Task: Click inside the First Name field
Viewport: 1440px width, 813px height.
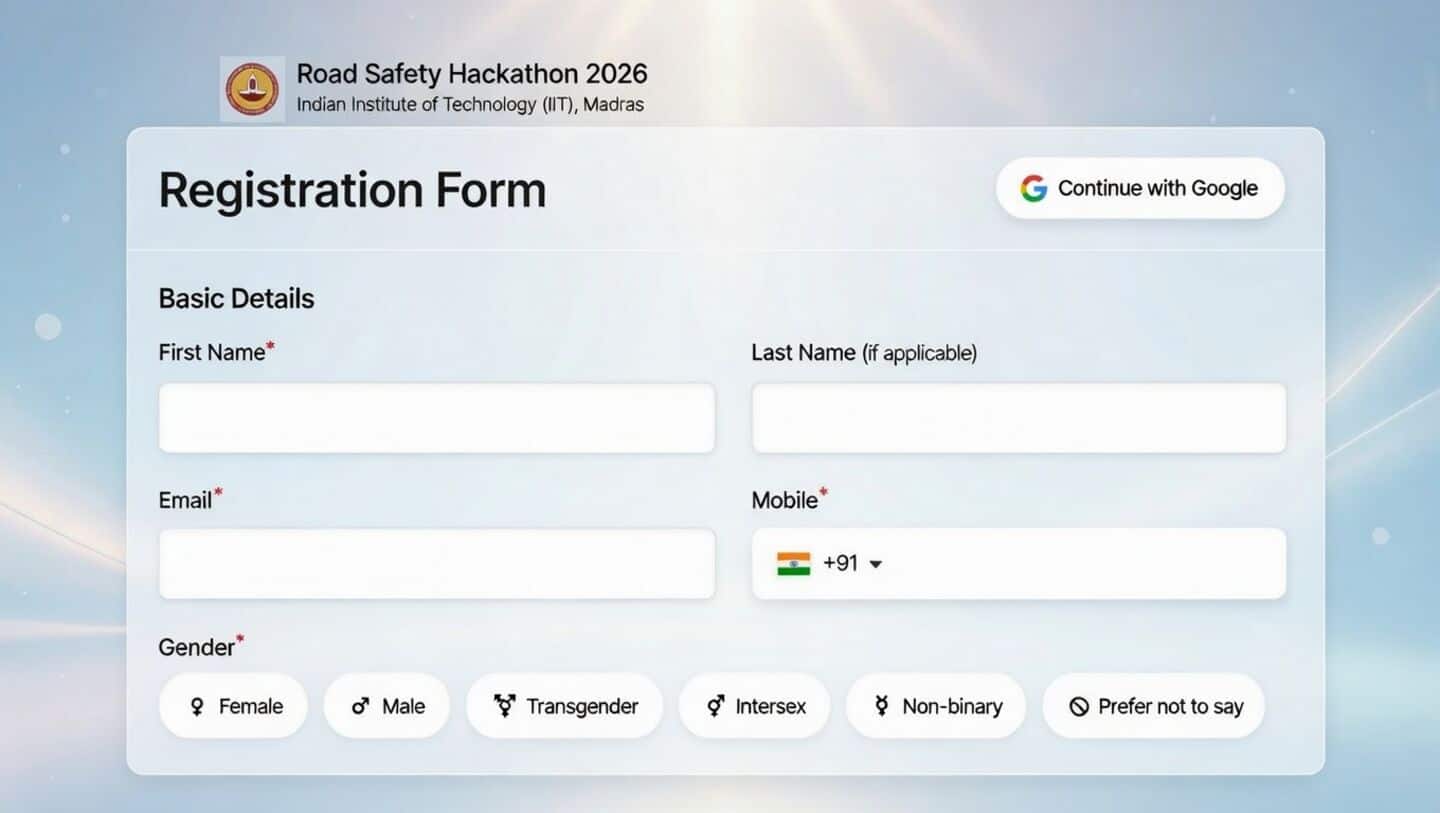Action: 437,418
